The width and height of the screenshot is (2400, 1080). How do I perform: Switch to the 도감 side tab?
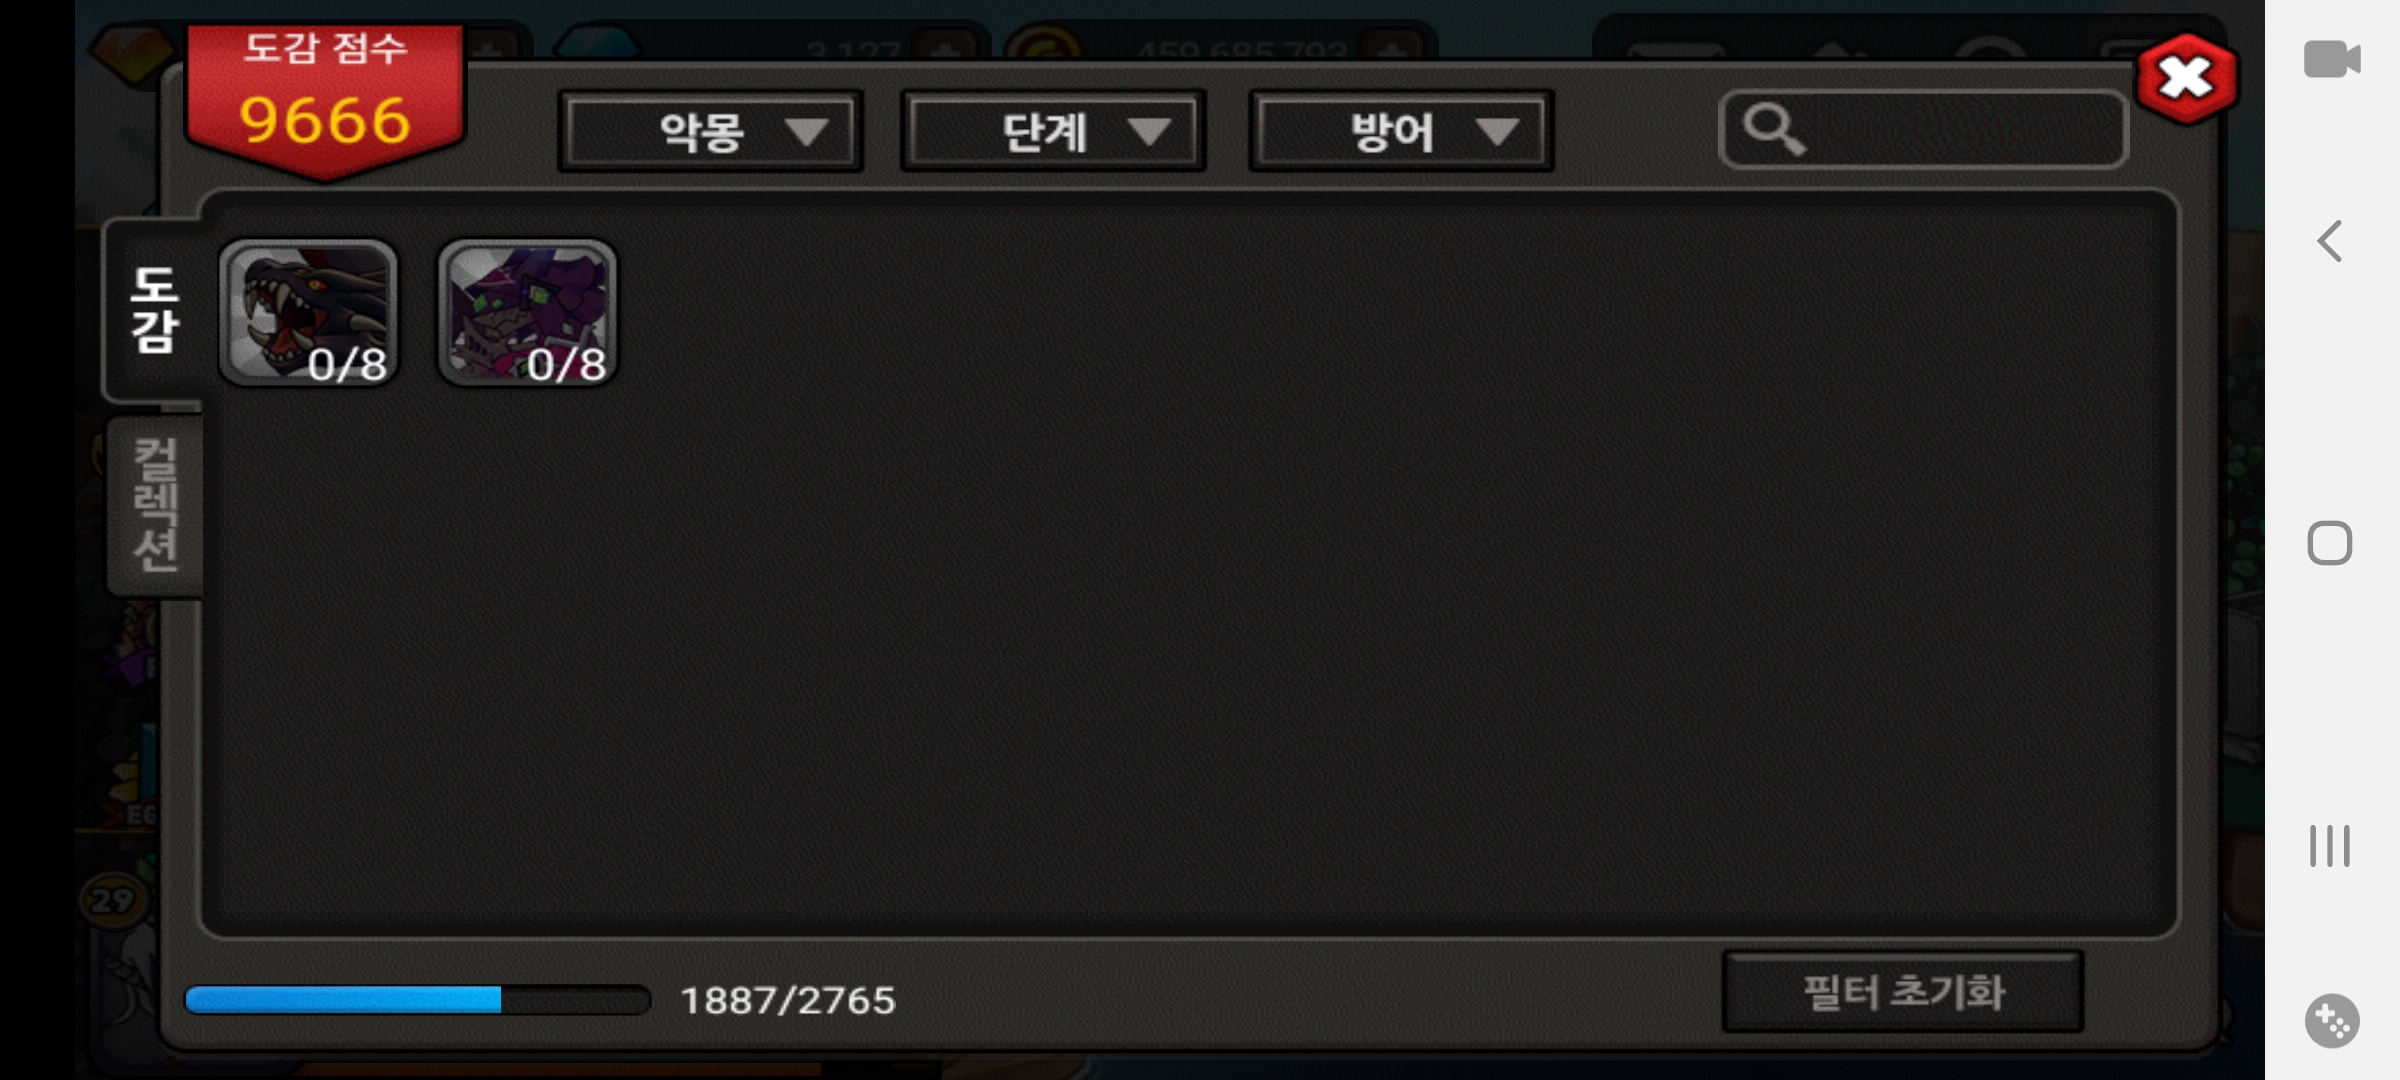154,310
